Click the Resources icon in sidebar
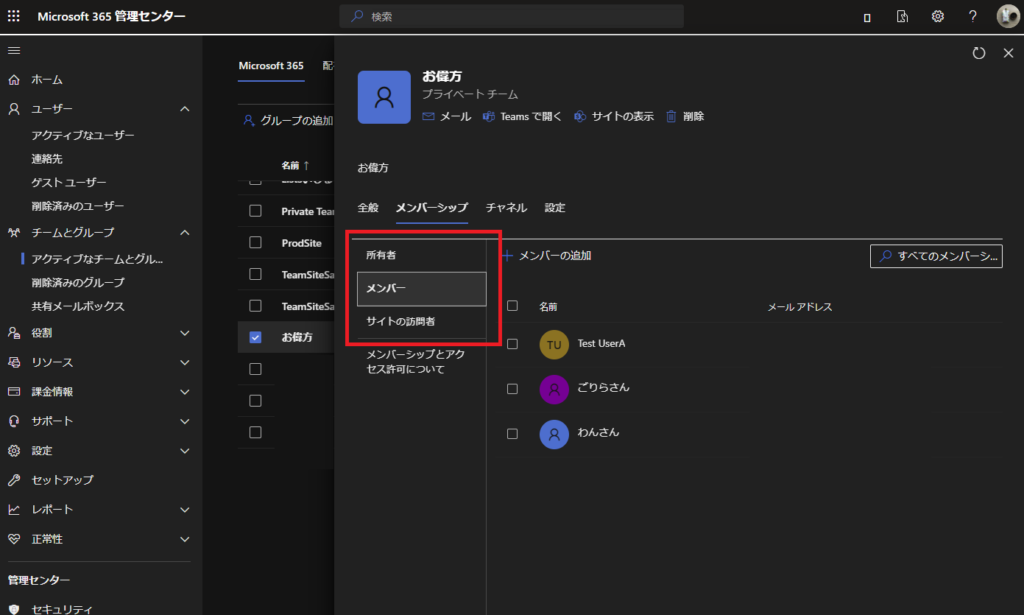Screen dimensions: 1024x615 point(14,362)
